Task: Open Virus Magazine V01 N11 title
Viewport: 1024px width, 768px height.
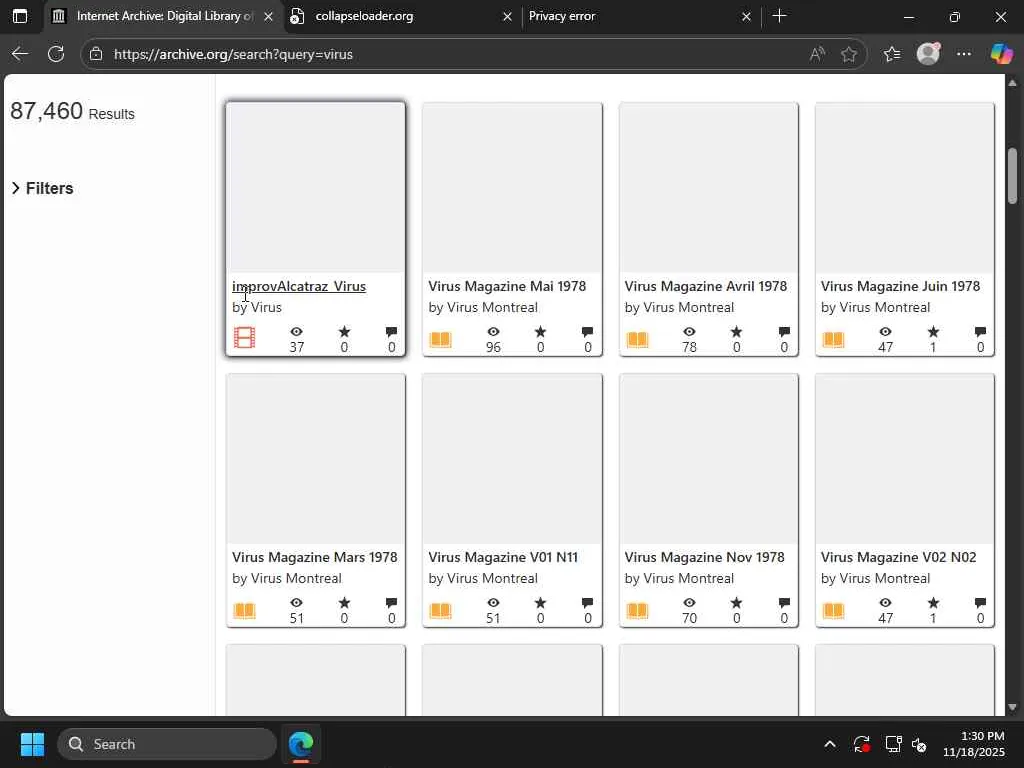Action: [503, 557]
